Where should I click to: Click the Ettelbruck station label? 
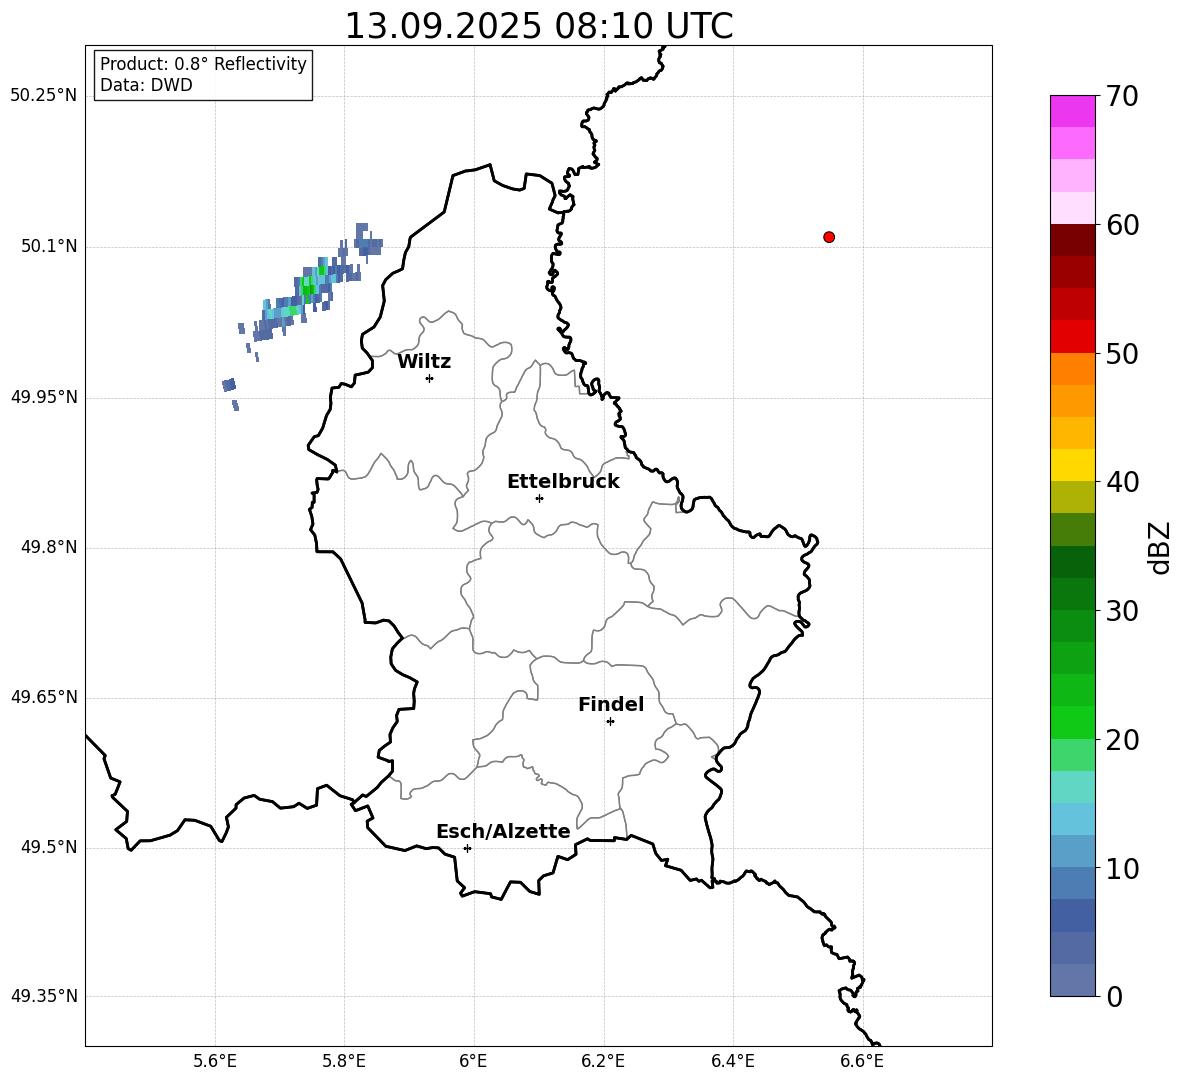pos(563,482)
